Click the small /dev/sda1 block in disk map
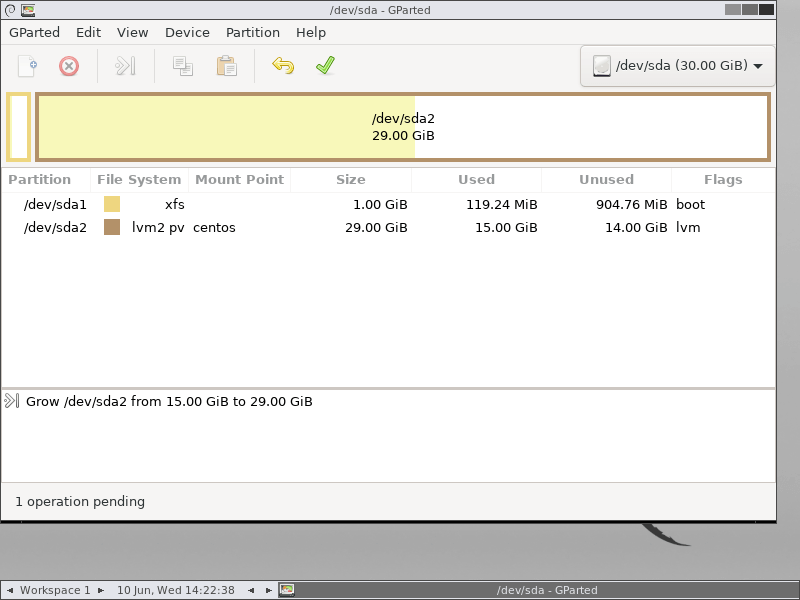800x600 pixels. point(18,127)
